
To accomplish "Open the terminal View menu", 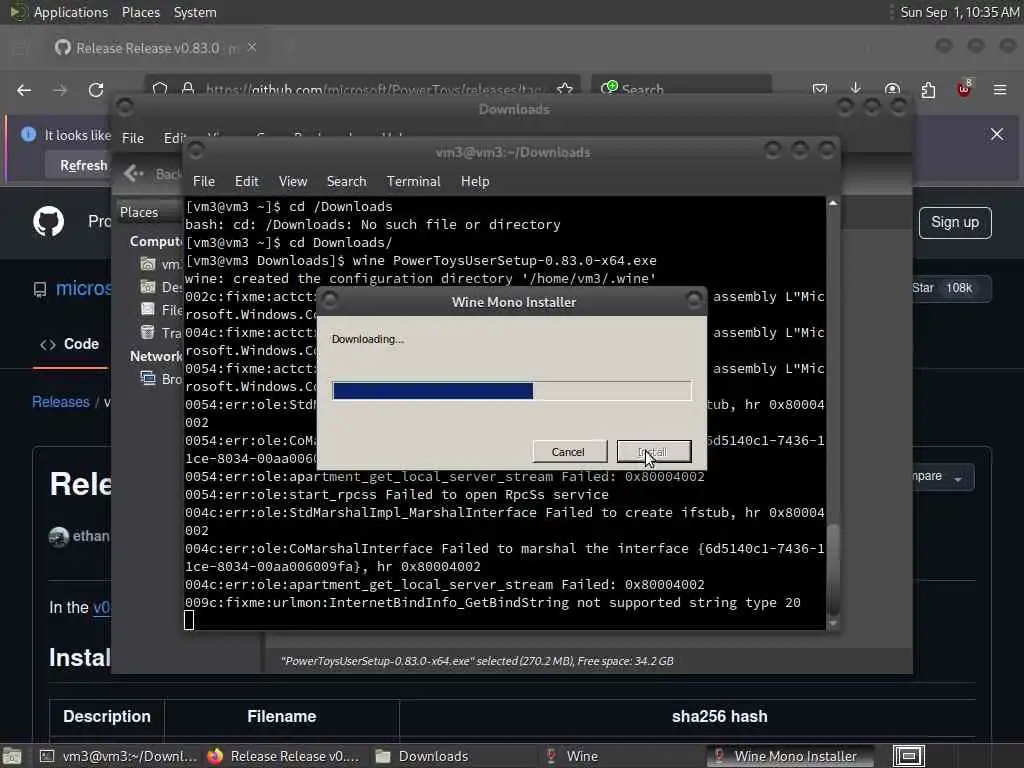I will point(293,182).
